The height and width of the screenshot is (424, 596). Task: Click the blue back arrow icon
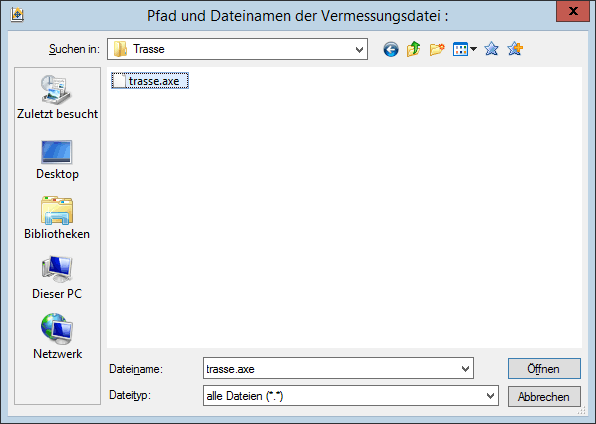(x=391, y=49)
